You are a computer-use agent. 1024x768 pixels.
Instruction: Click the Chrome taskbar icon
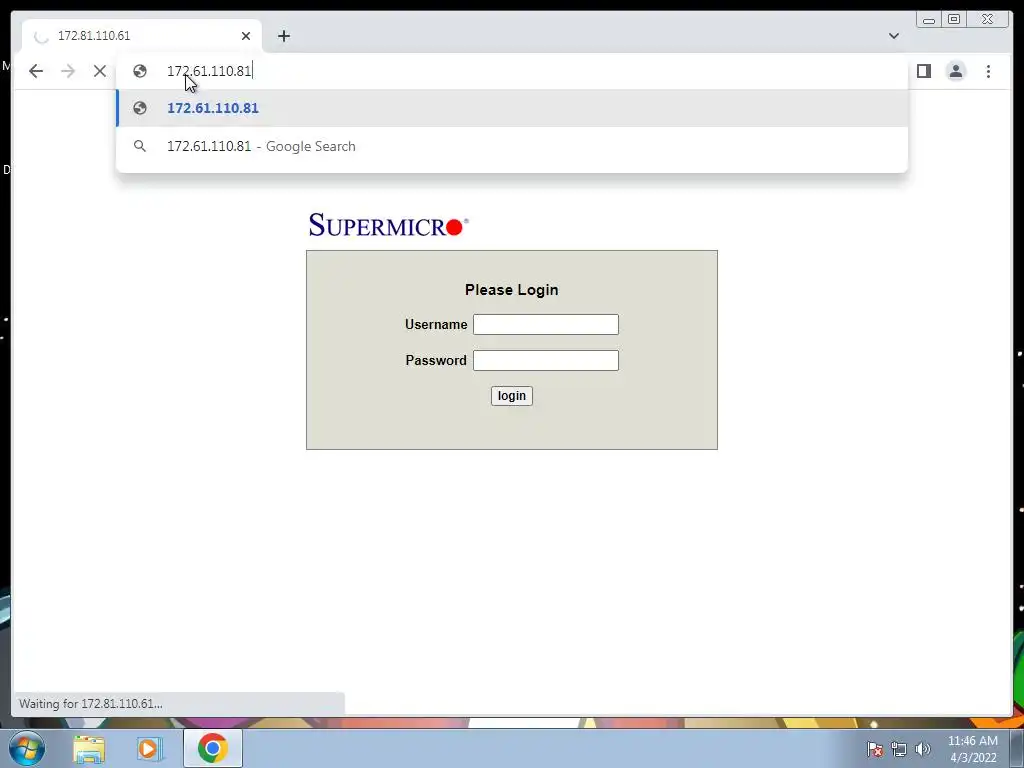pos(213,748)
